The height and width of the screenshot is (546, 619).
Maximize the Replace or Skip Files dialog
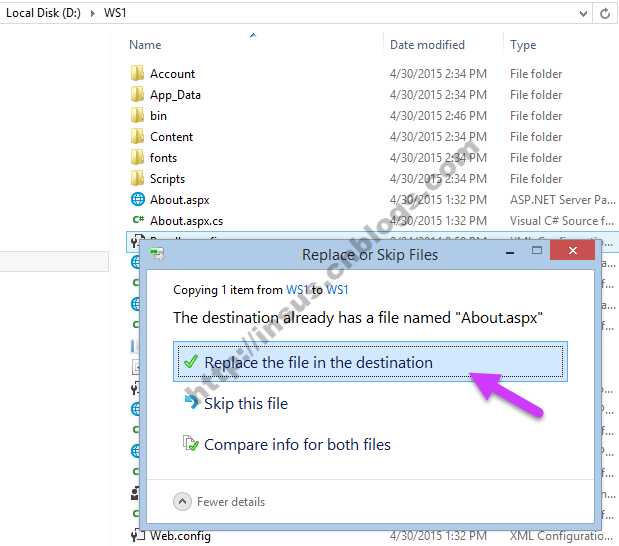(536, 250)
